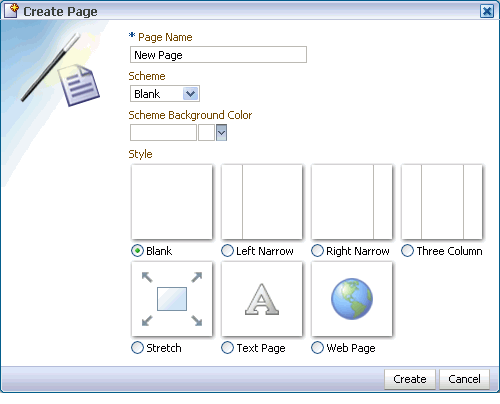
Task: Click the Cancel button
Action: 464,379
